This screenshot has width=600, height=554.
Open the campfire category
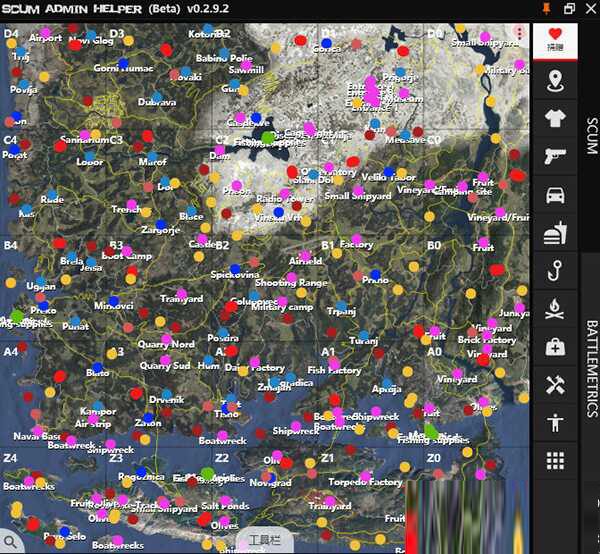(554, 309)
